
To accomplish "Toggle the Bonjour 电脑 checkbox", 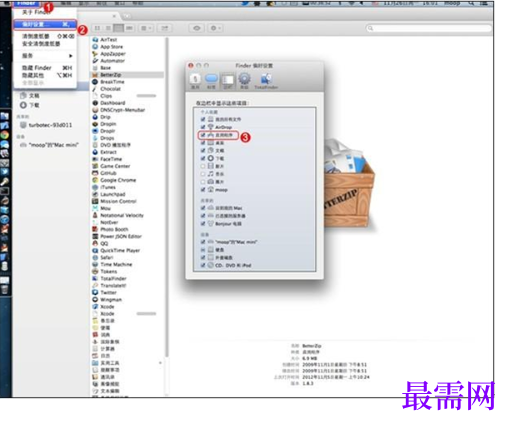I will point(203,224).
